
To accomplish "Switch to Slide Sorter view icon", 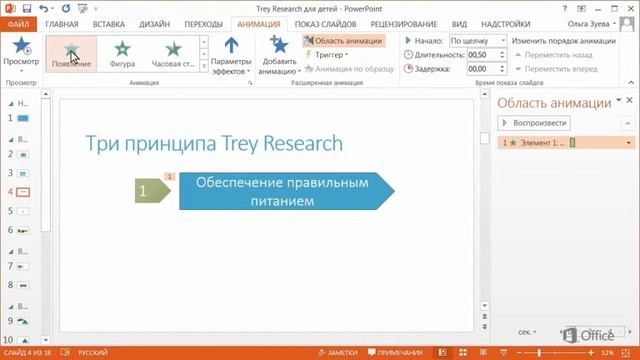I will point(463,353).
